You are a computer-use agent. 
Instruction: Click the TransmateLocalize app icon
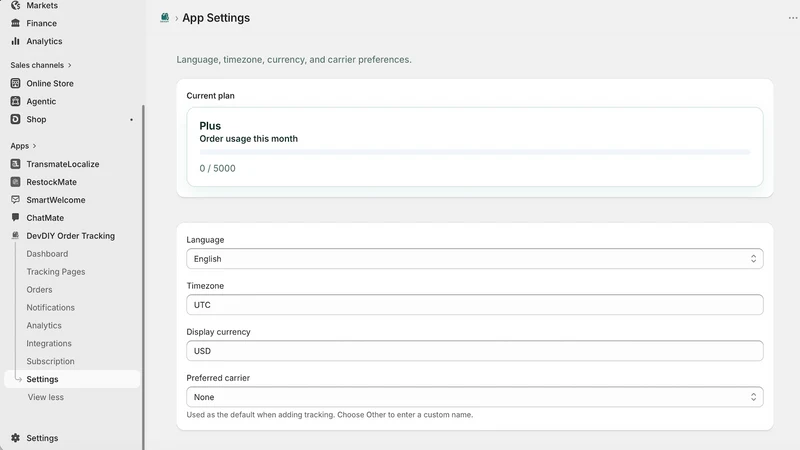tap(15, 164)
